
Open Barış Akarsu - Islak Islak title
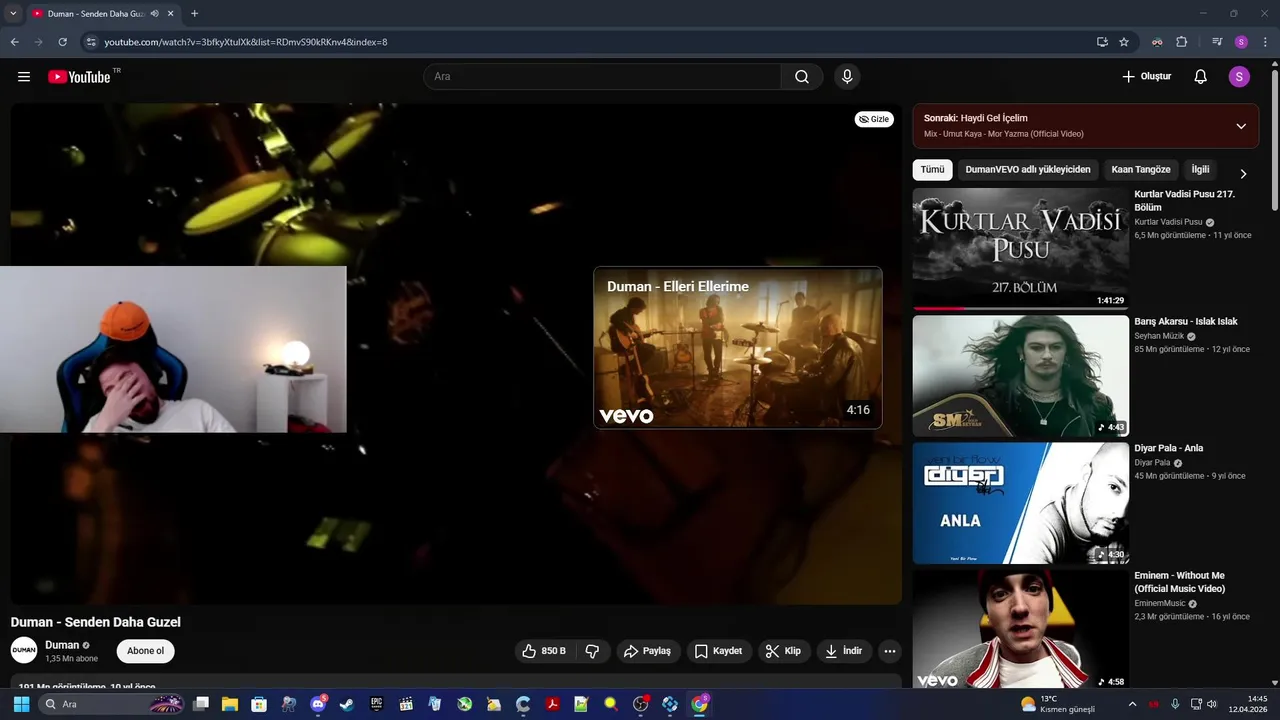(1186, 322)
